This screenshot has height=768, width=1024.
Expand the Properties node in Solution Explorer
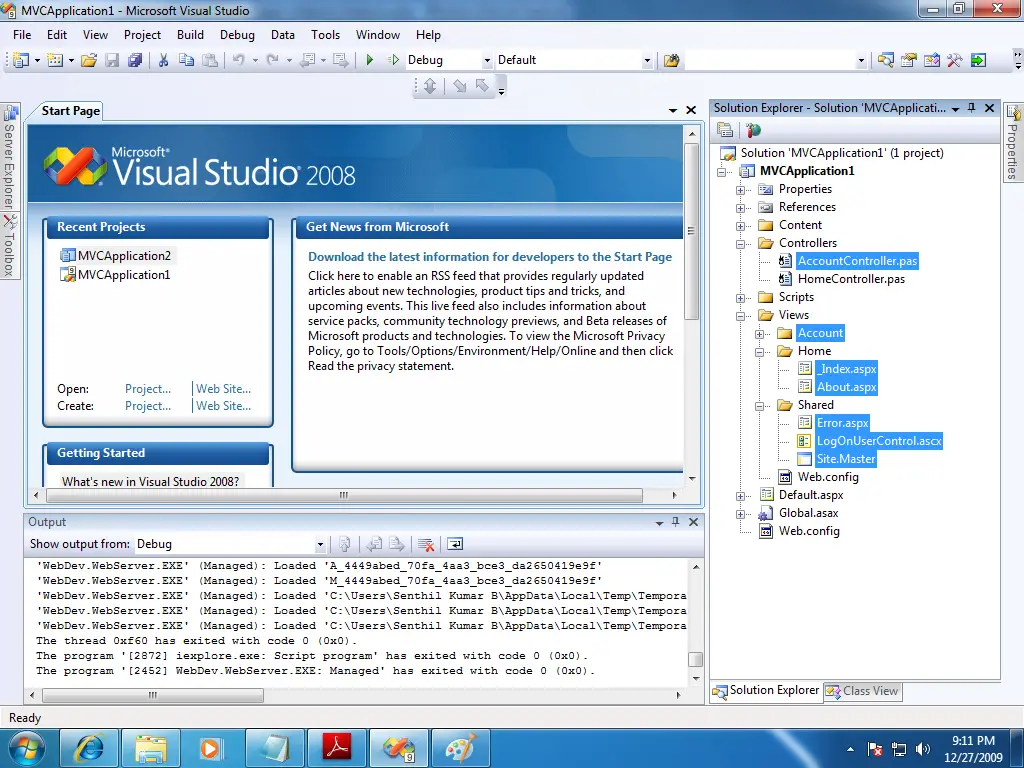click(741, 189)
